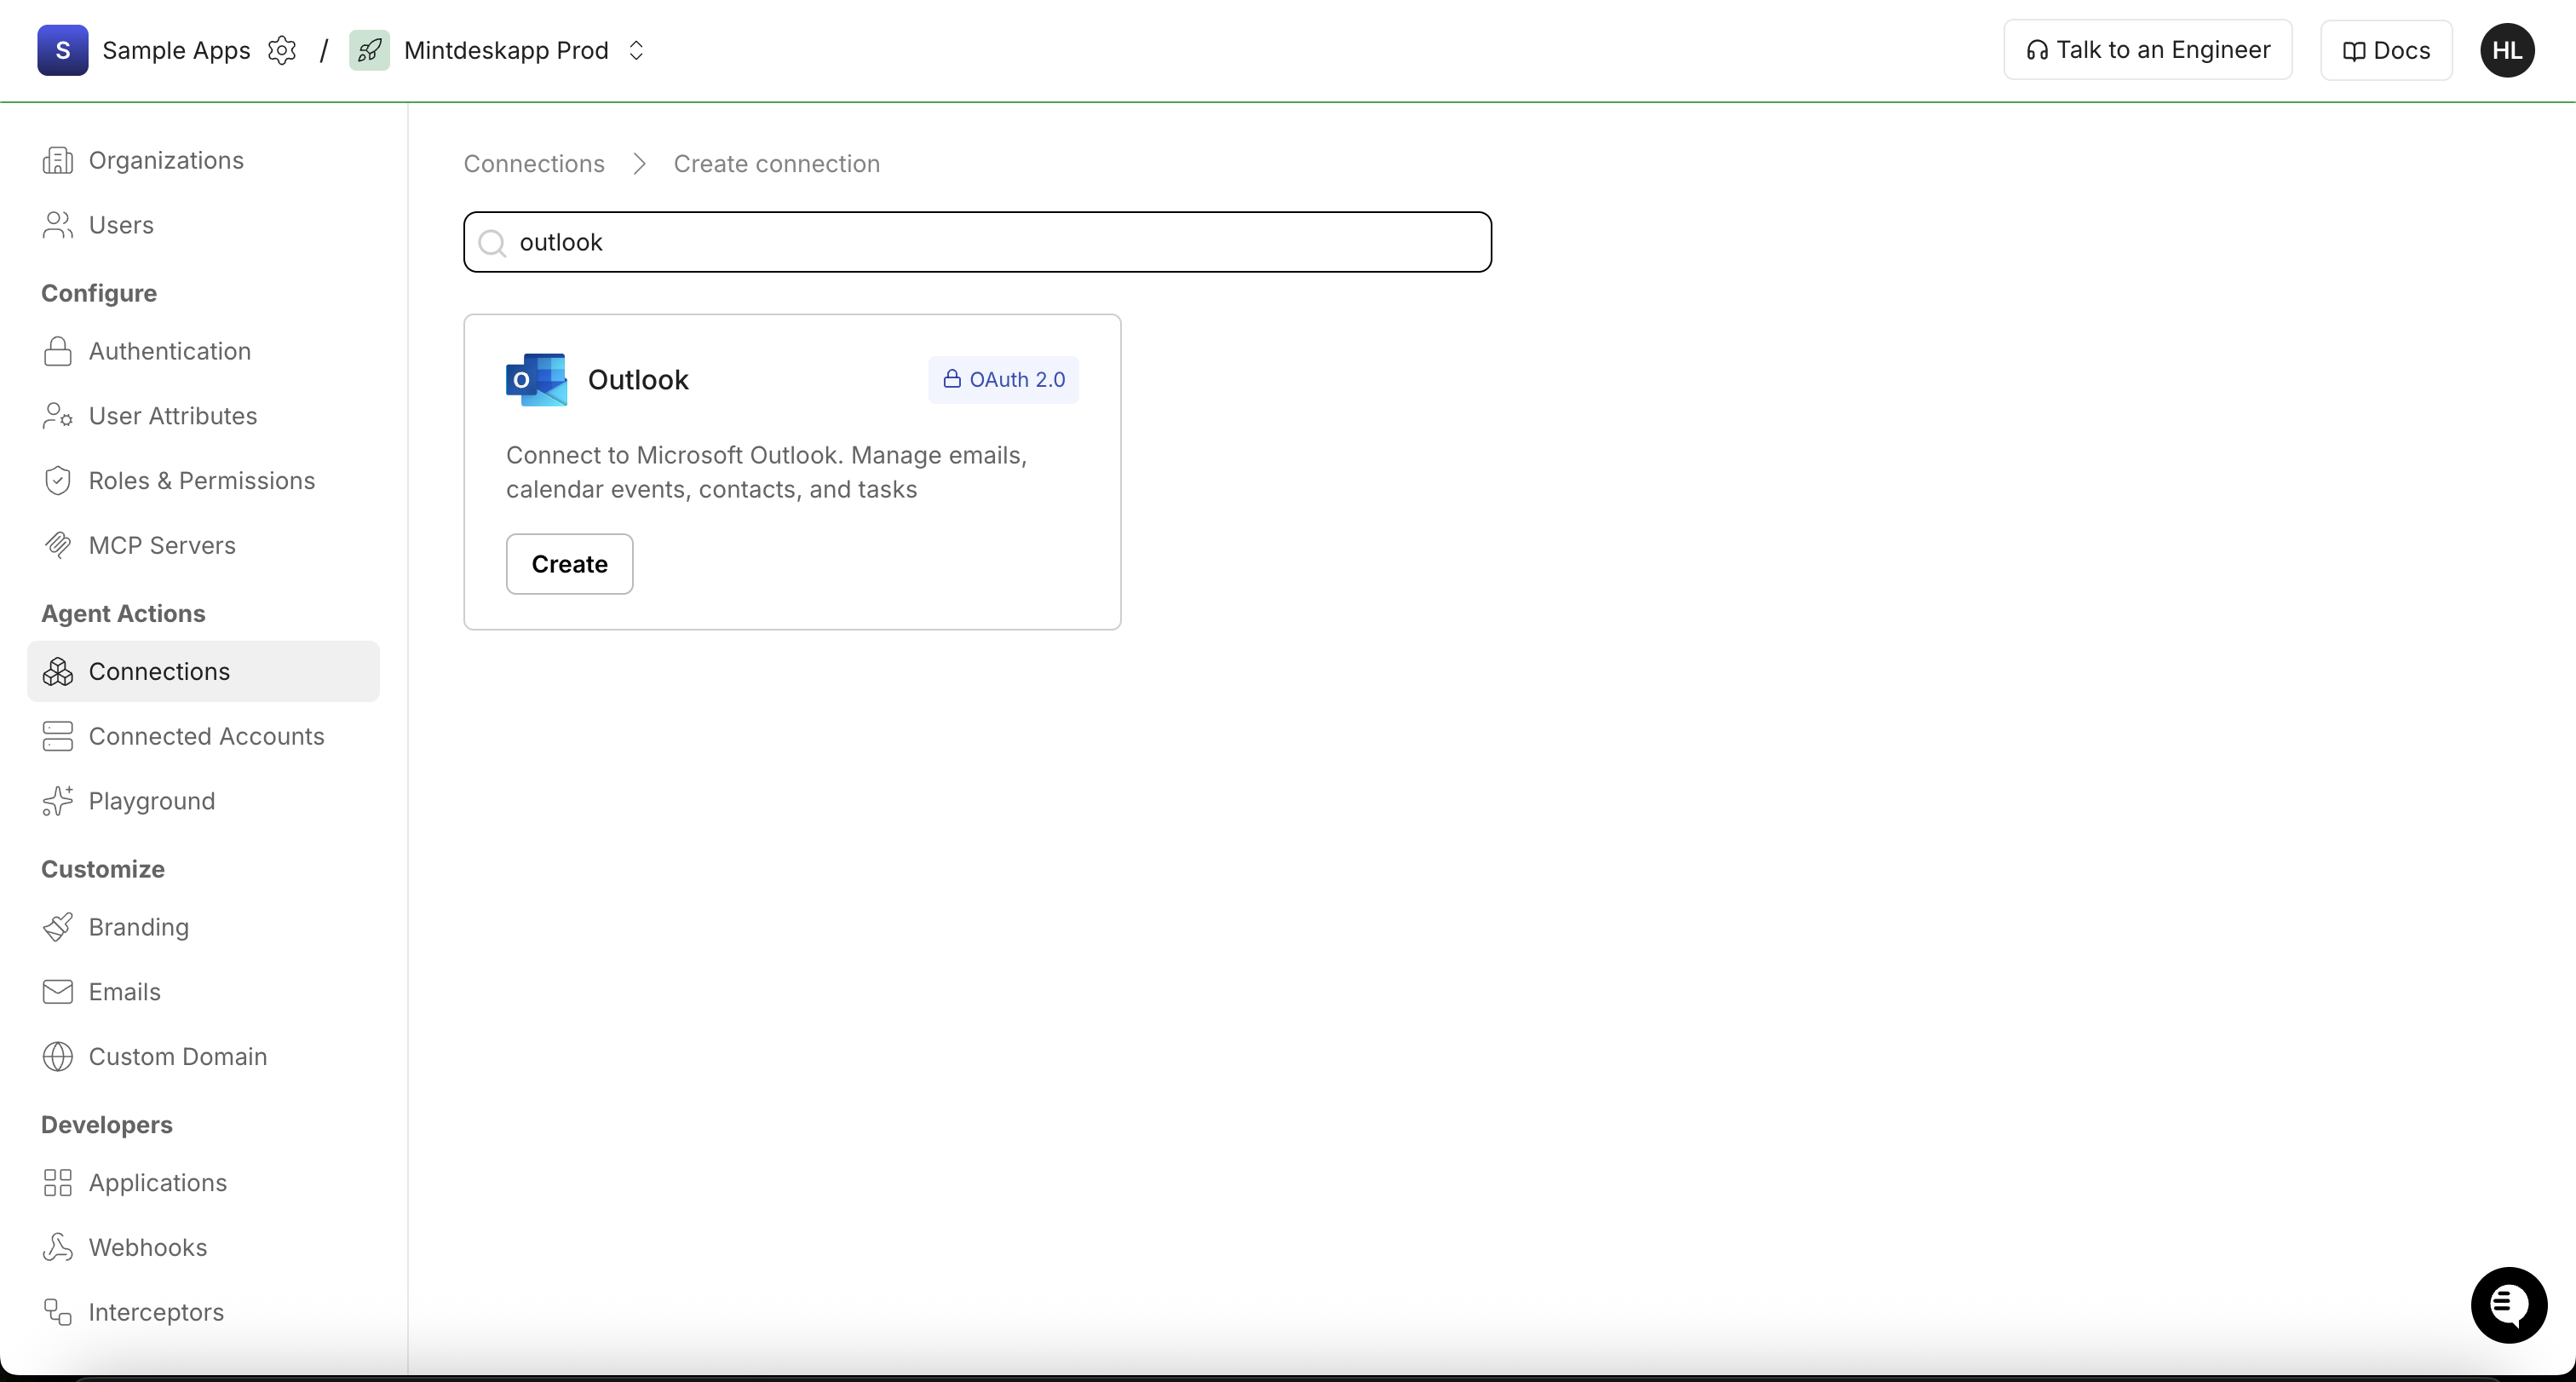Click the search magnifier icon
This screenshot has width=2576, height=1382.
click(x=491, y=242)
